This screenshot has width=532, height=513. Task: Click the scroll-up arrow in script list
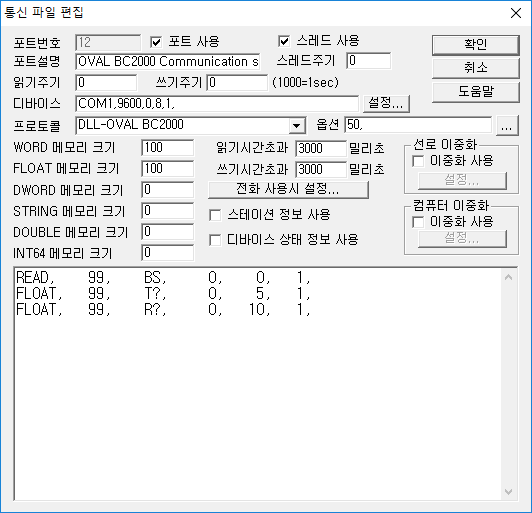coord(508,278)
